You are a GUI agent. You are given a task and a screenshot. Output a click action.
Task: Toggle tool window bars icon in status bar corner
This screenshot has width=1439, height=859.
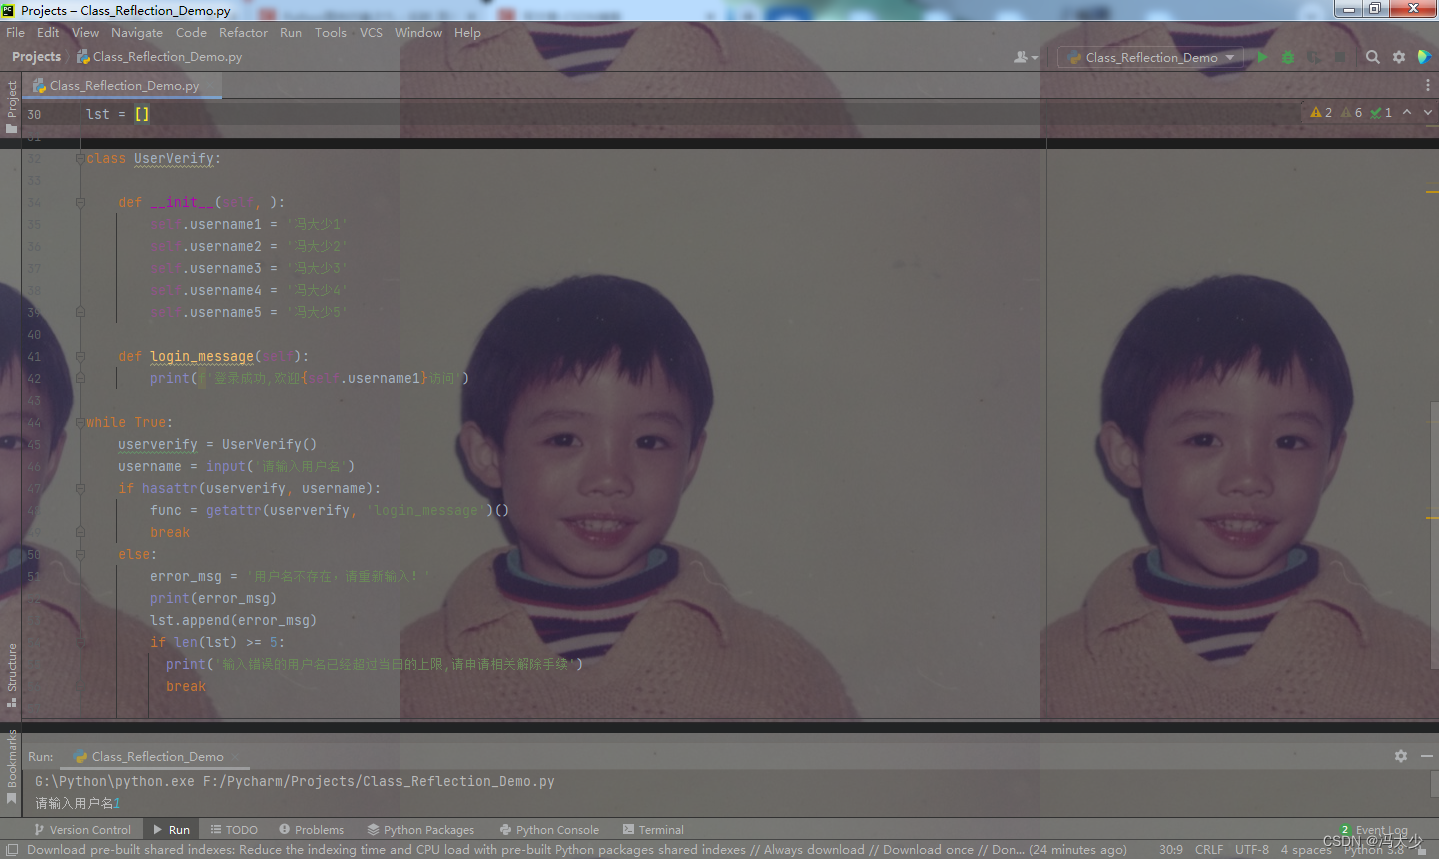click(12, 850)
